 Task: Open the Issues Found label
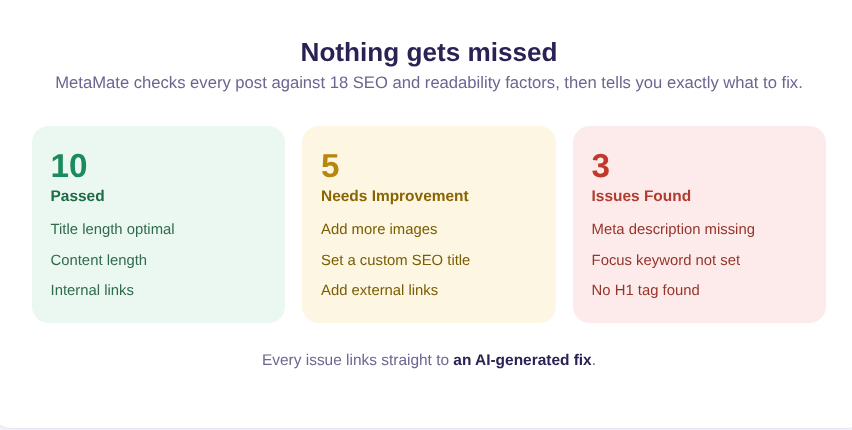click(641, 196)
